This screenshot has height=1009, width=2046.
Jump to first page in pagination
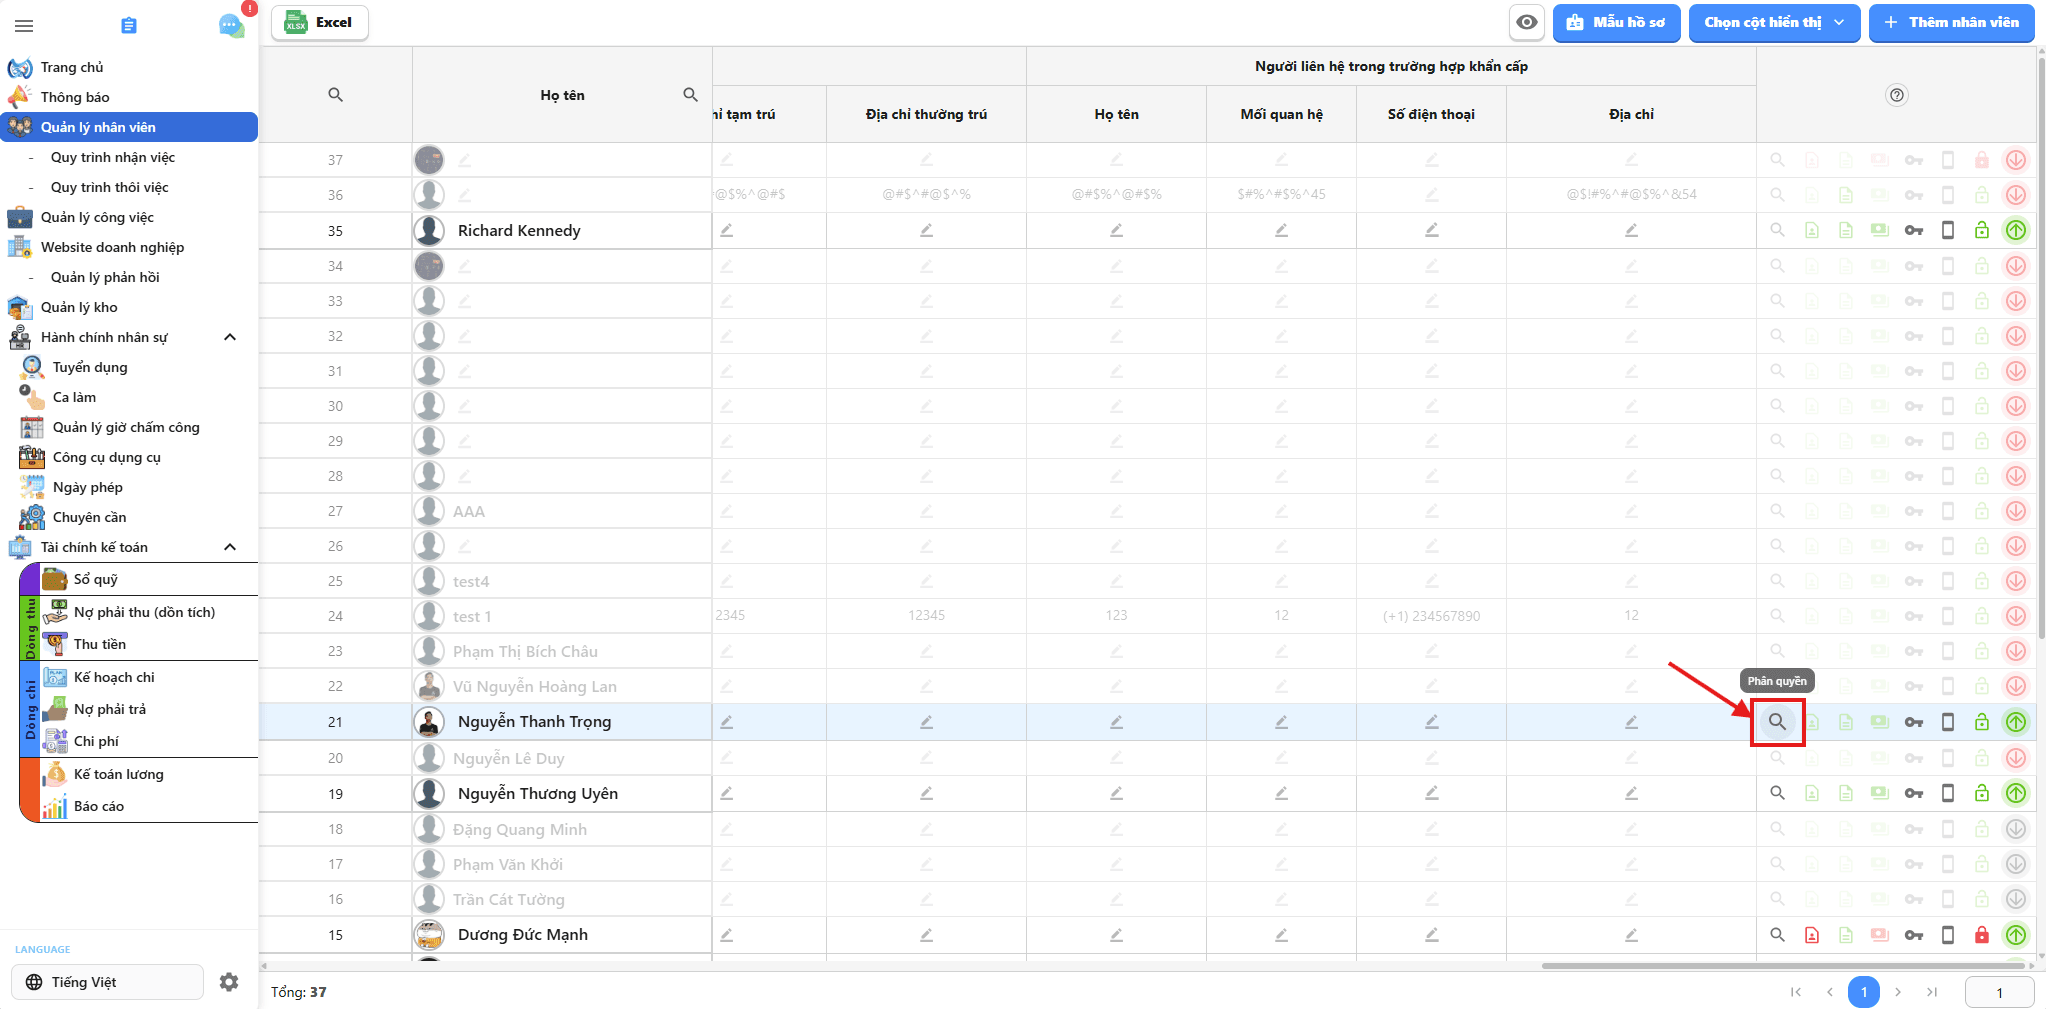[1796, 992]
